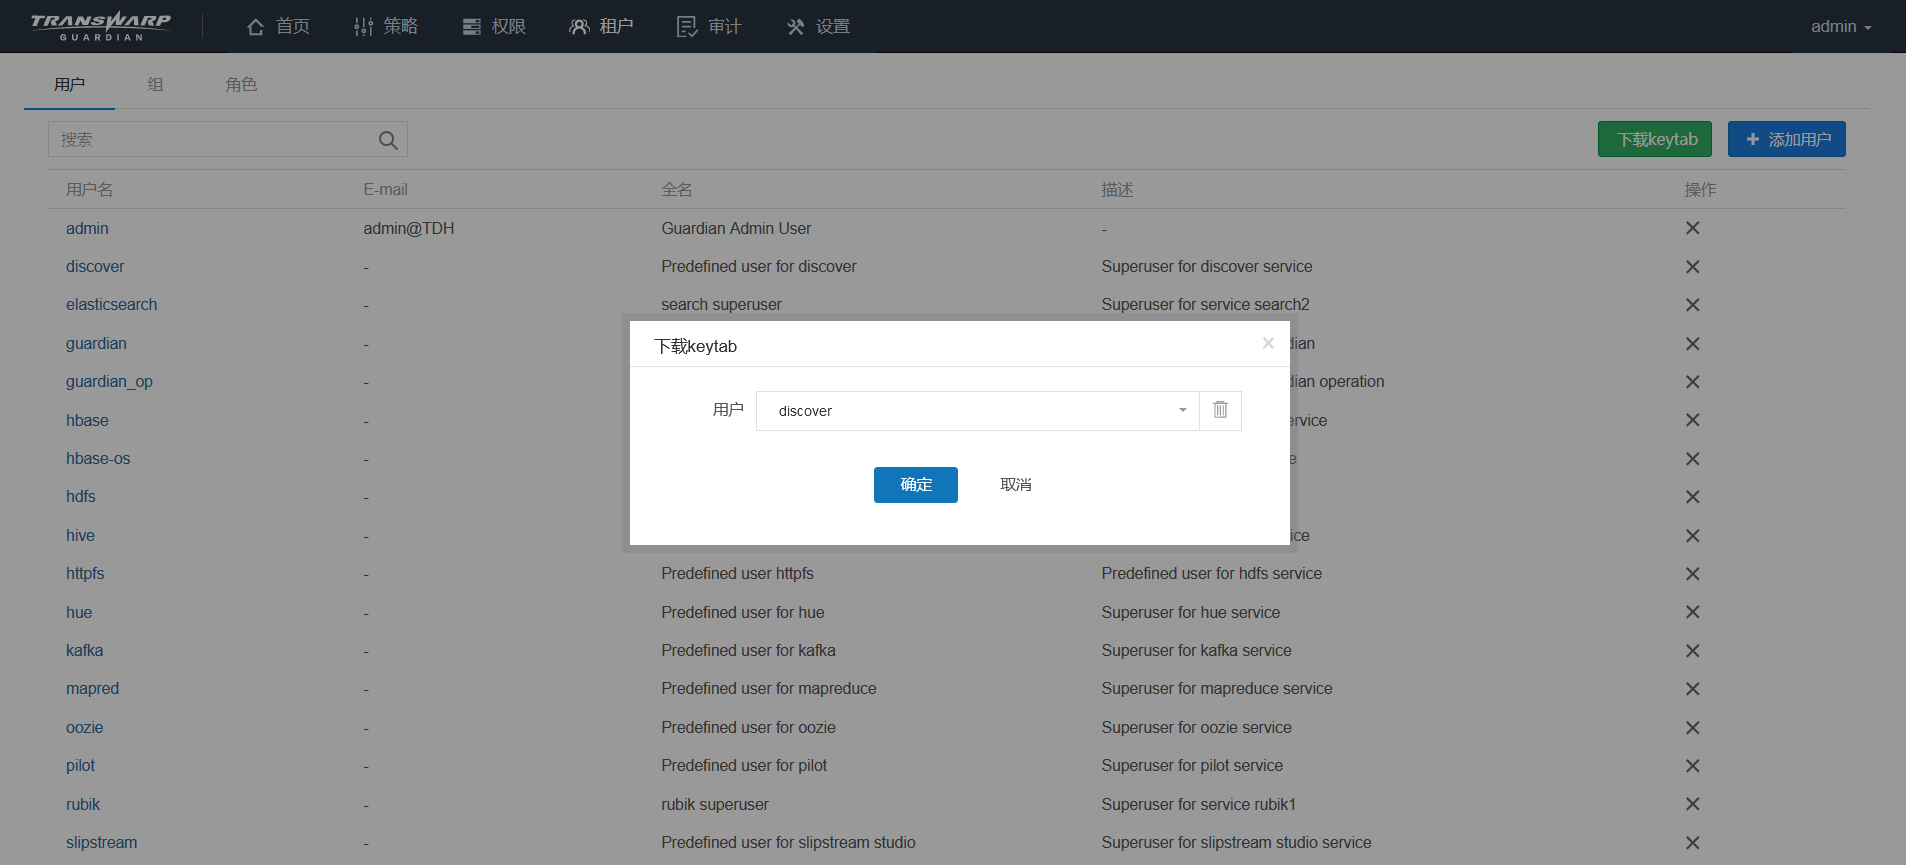Screen dimensions: 1906x865
Task: Remove the hue user via its X icon
Action: click(1692, 612)
